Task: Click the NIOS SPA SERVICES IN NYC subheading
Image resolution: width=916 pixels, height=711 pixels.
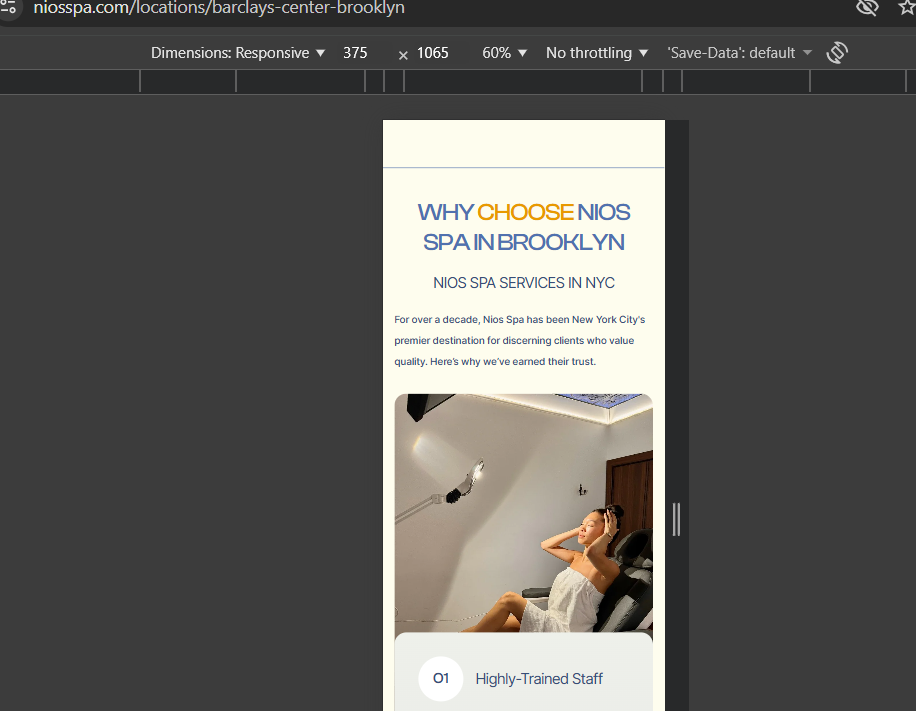Action: 523,283
